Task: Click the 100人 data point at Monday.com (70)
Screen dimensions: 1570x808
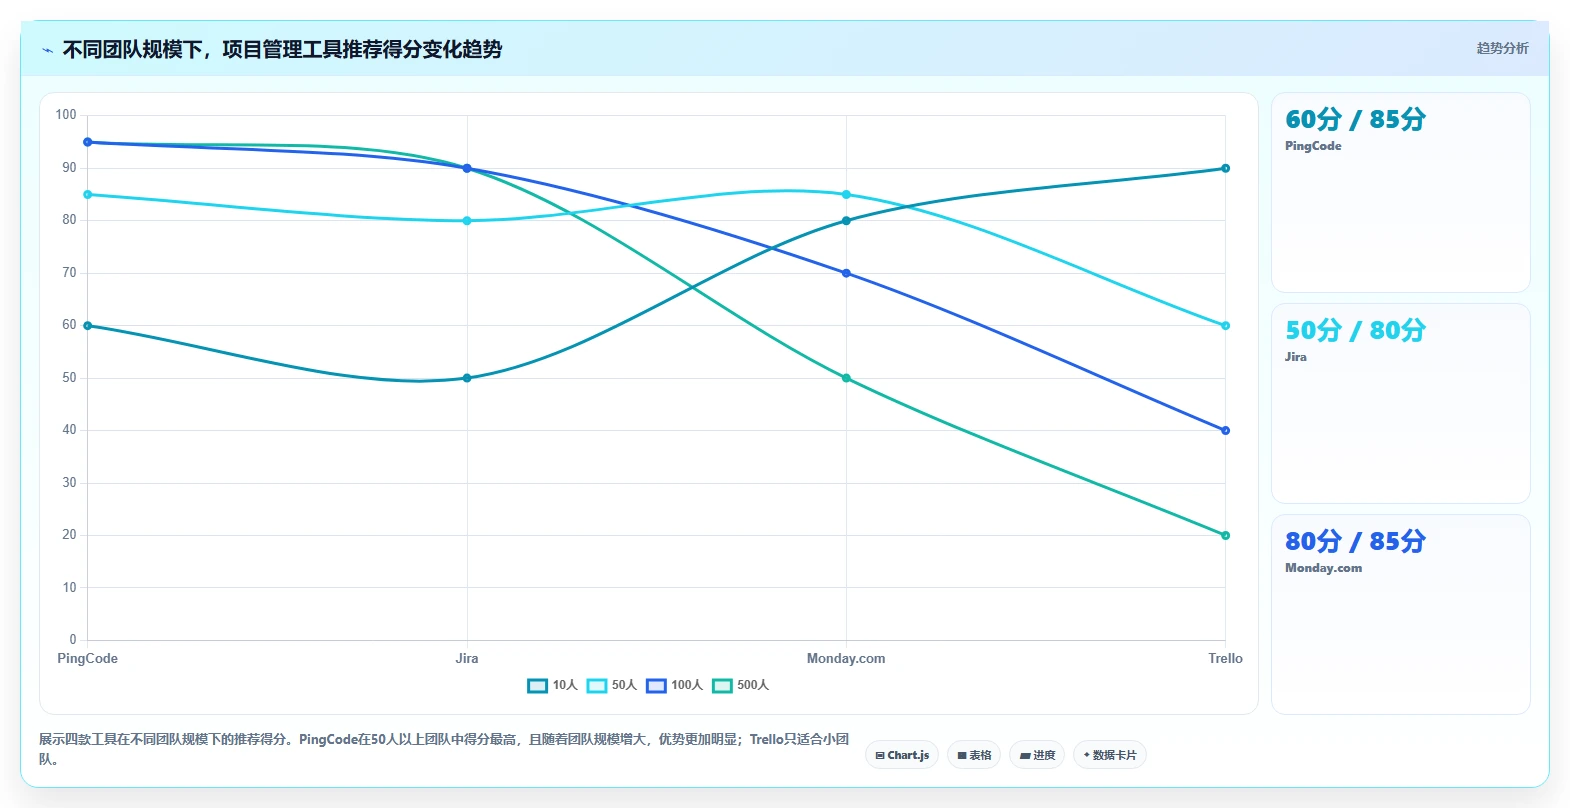Action: tap(846, 273)
